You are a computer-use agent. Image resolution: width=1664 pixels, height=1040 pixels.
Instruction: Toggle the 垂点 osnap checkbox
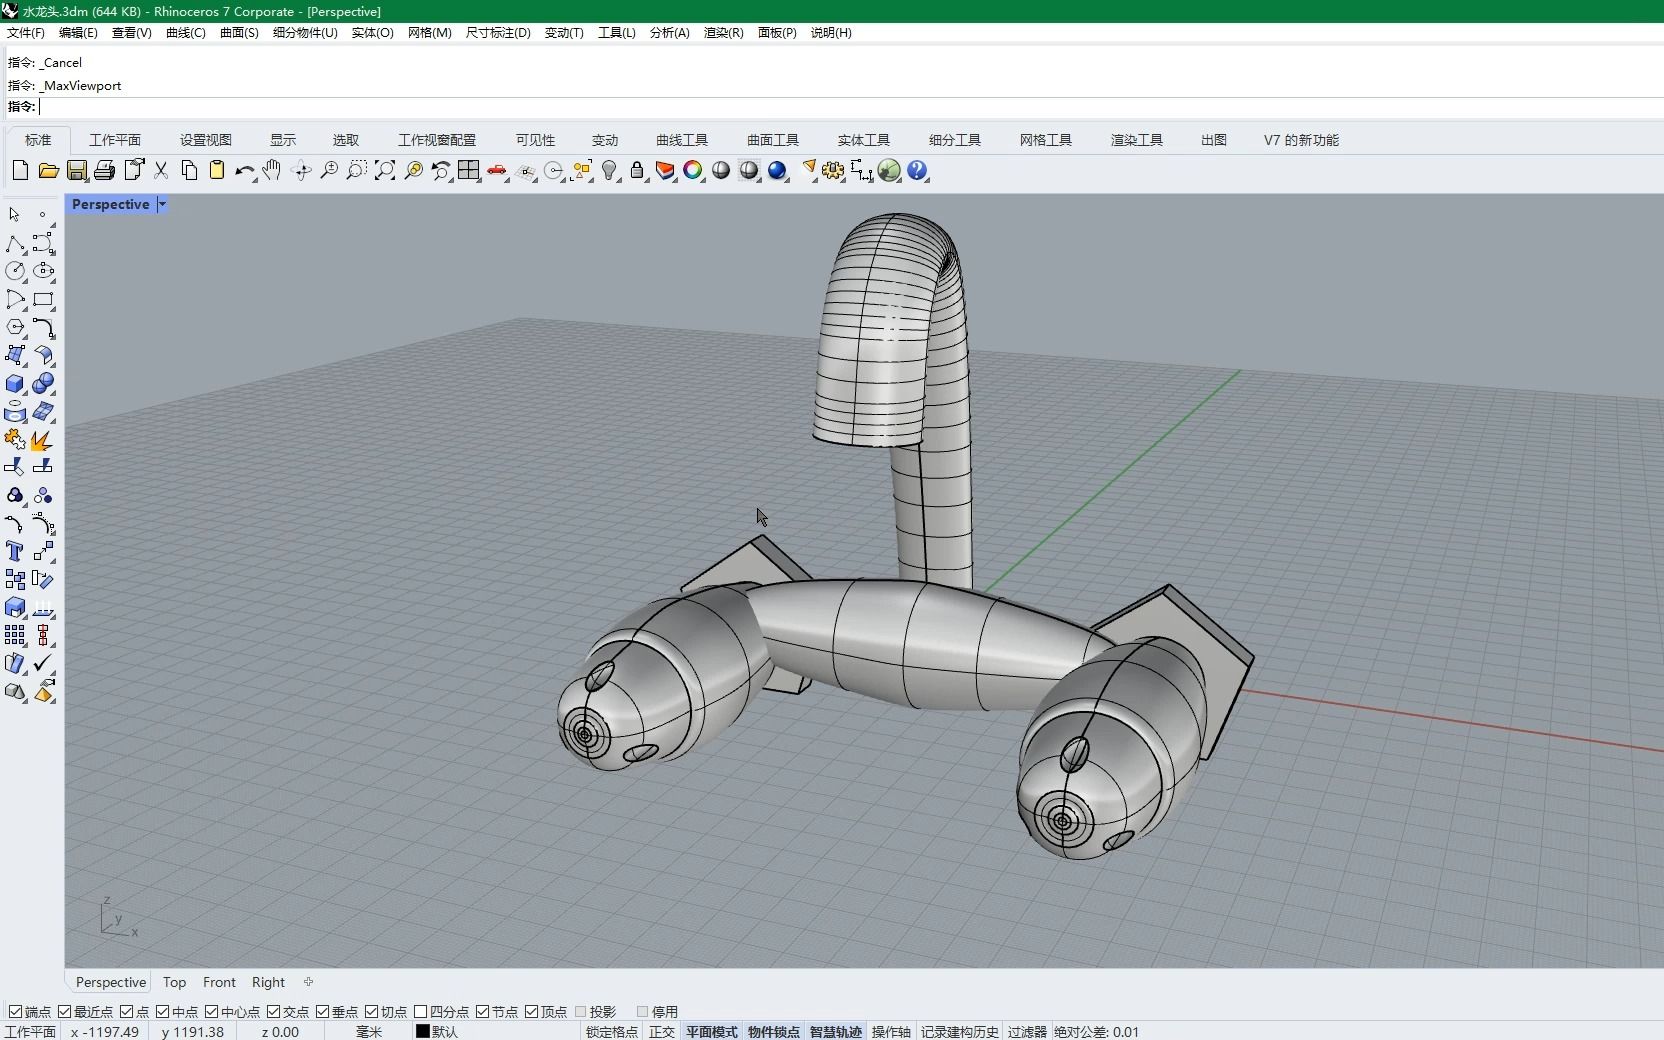point(322,1012)
